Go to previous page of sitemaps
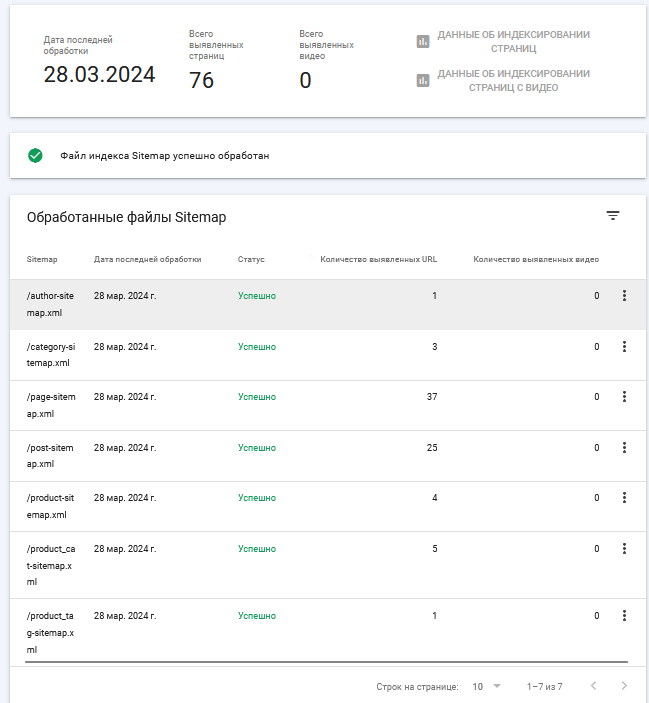 click(593, 686)
